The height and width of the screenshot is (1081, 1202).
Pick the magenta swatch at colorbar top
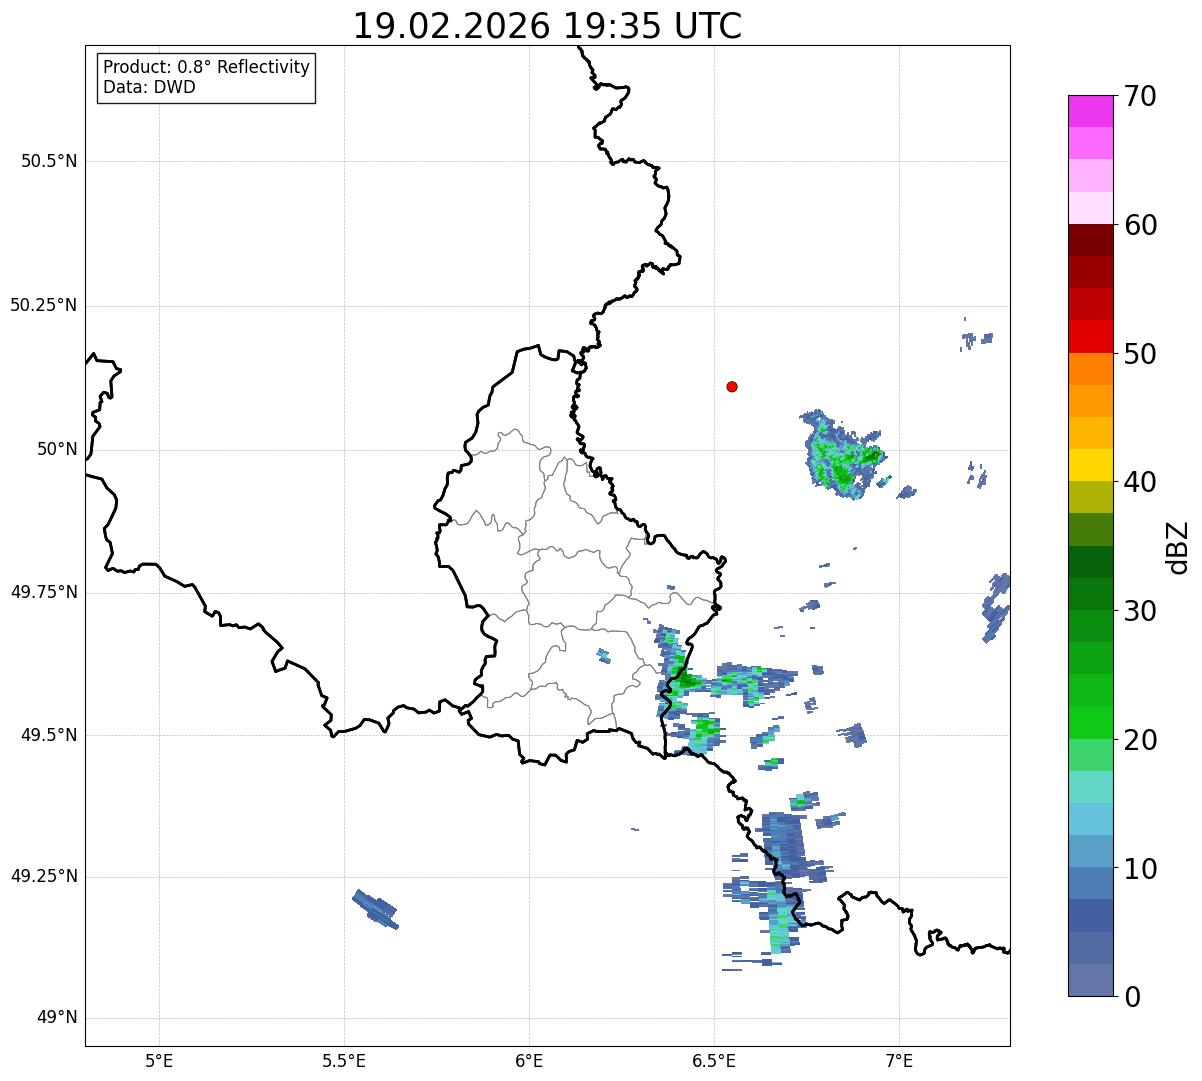1090,111
